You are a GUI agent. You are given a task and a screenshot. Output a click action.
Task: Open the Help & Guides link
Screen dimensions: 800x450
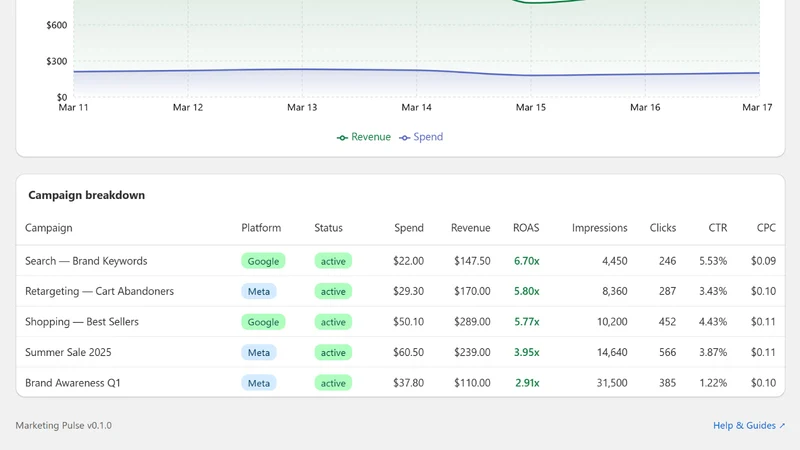click(749, 426)
